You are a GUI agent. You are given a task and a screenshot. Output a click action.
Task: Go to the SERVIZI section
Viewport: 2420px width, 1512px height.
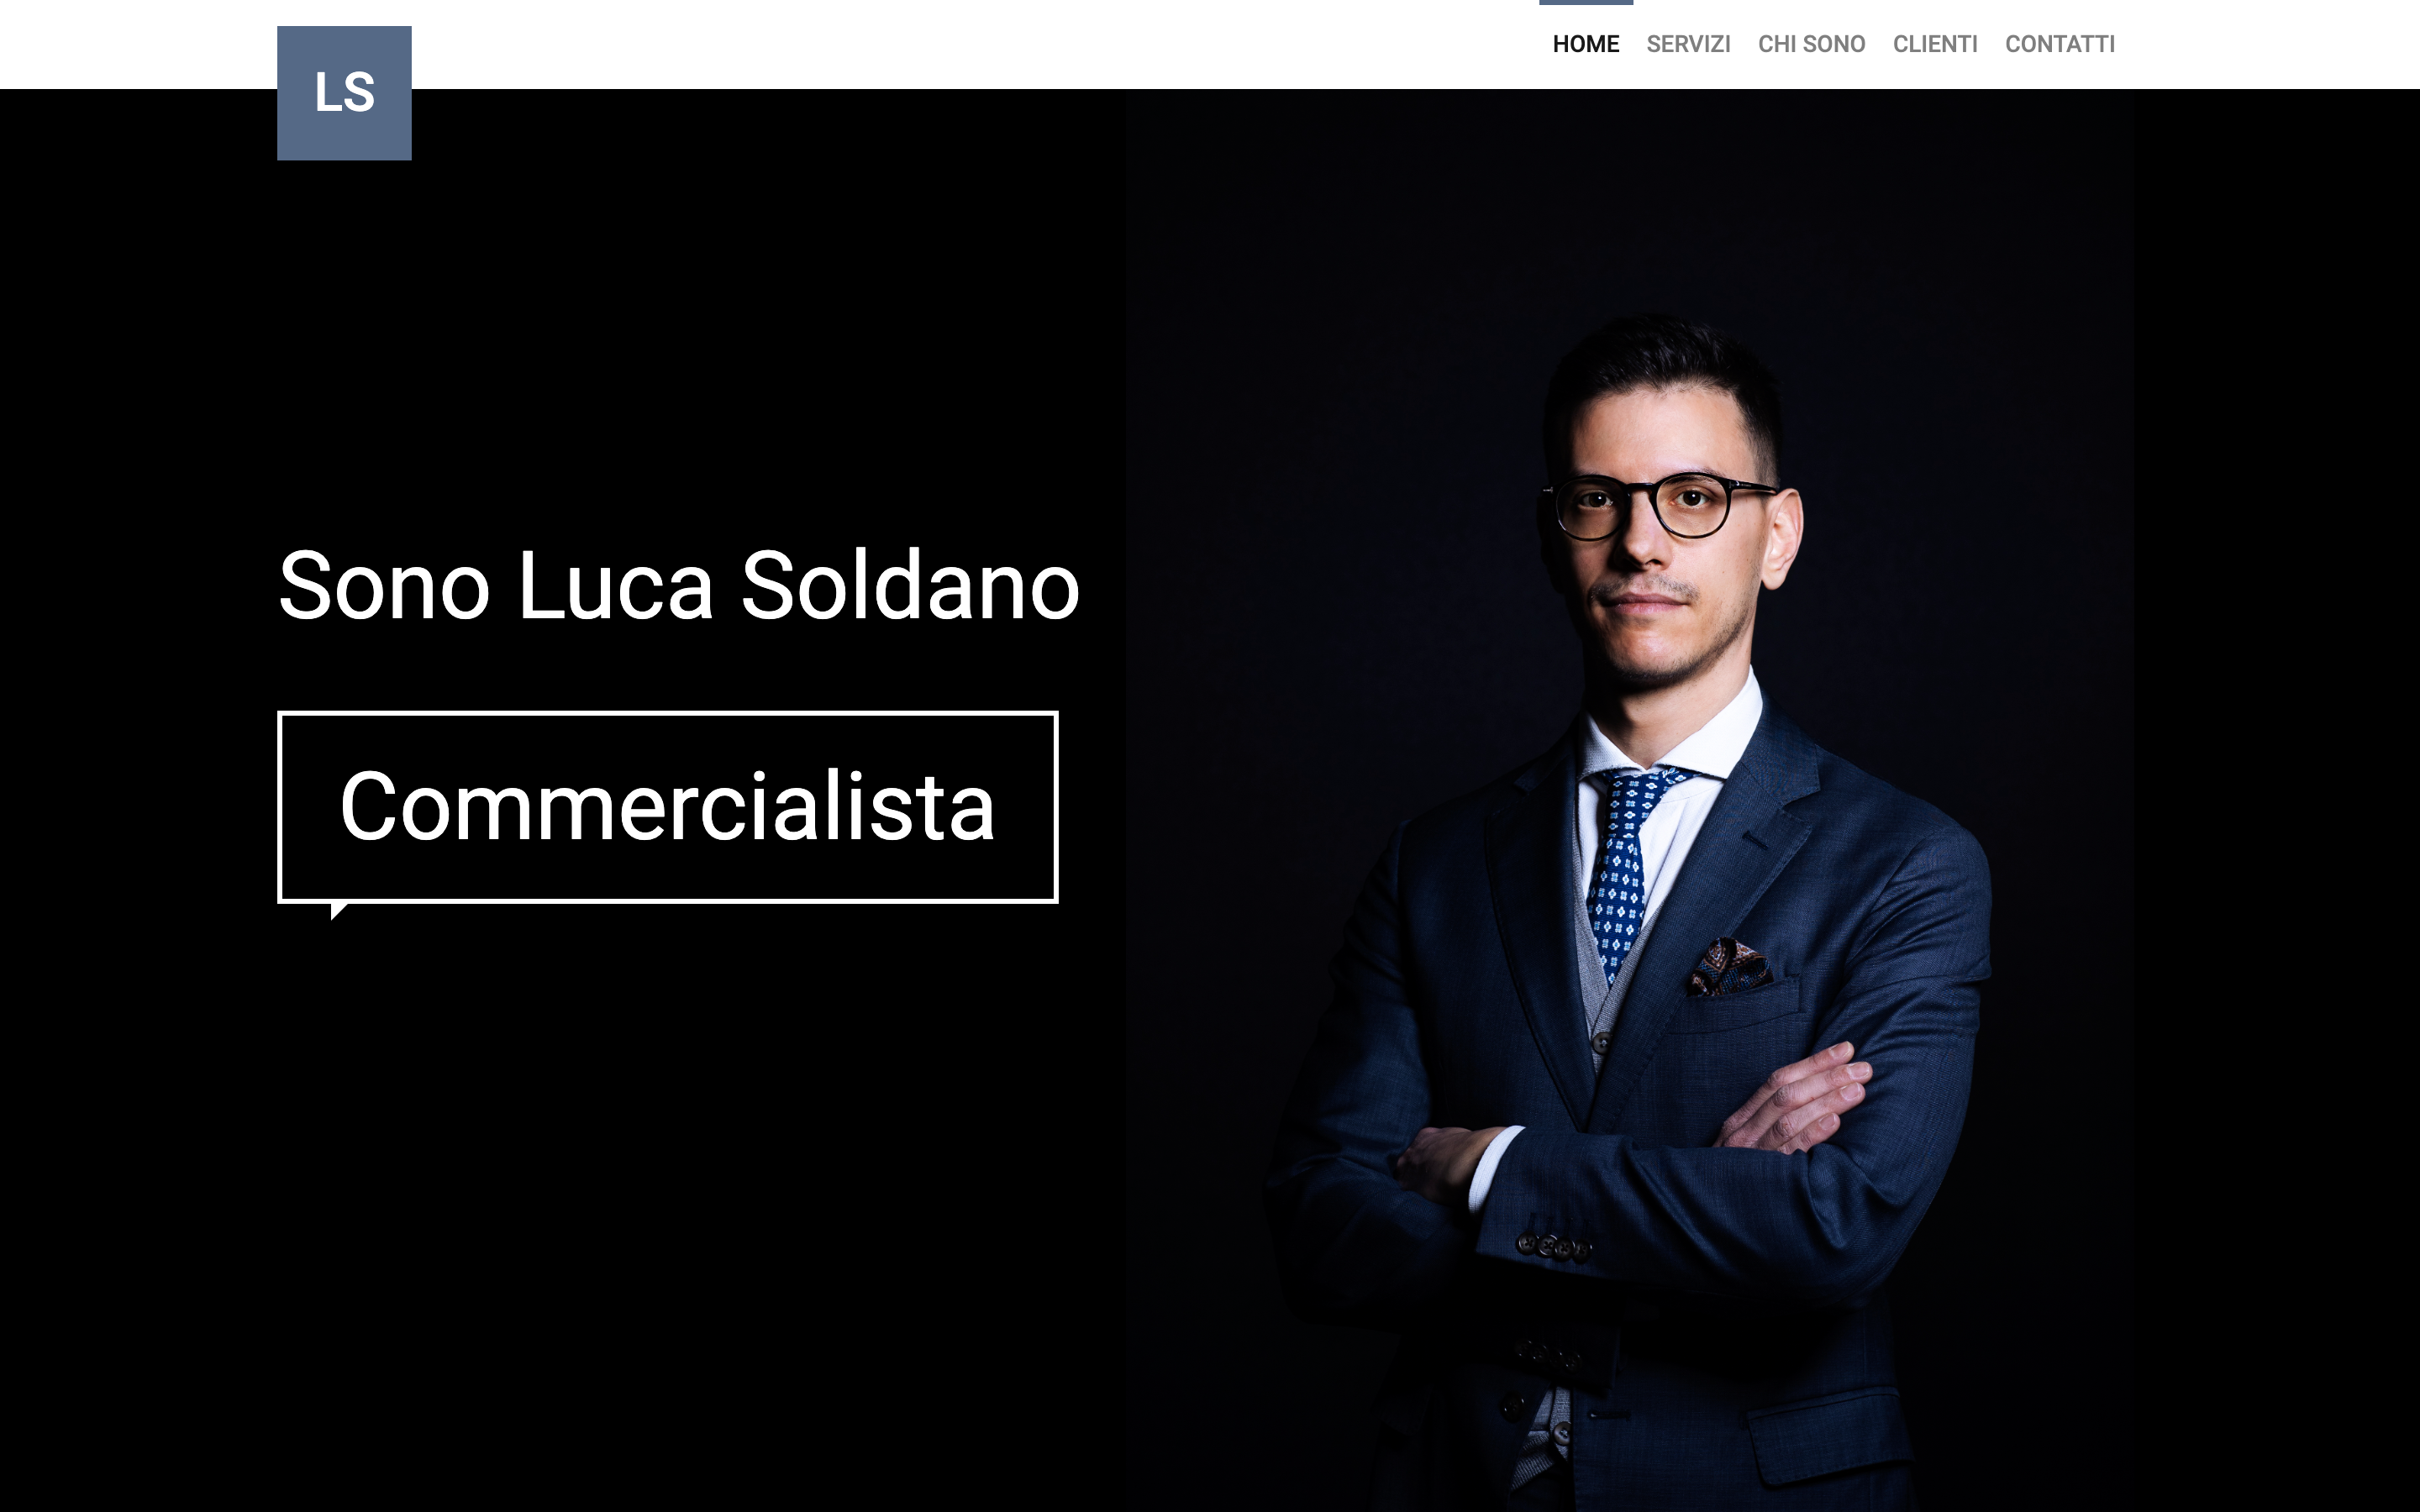click(1688, 44)
